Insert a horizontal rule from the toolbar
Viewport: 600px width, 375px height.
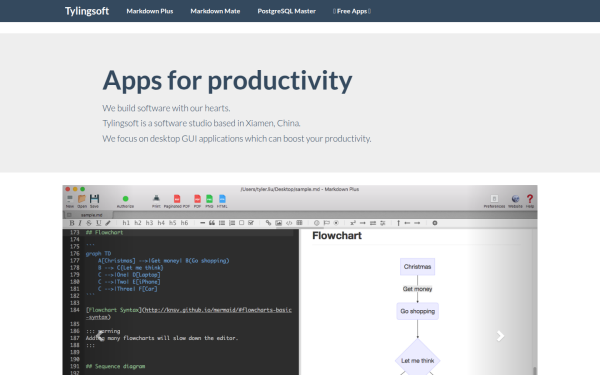point(202,223)
